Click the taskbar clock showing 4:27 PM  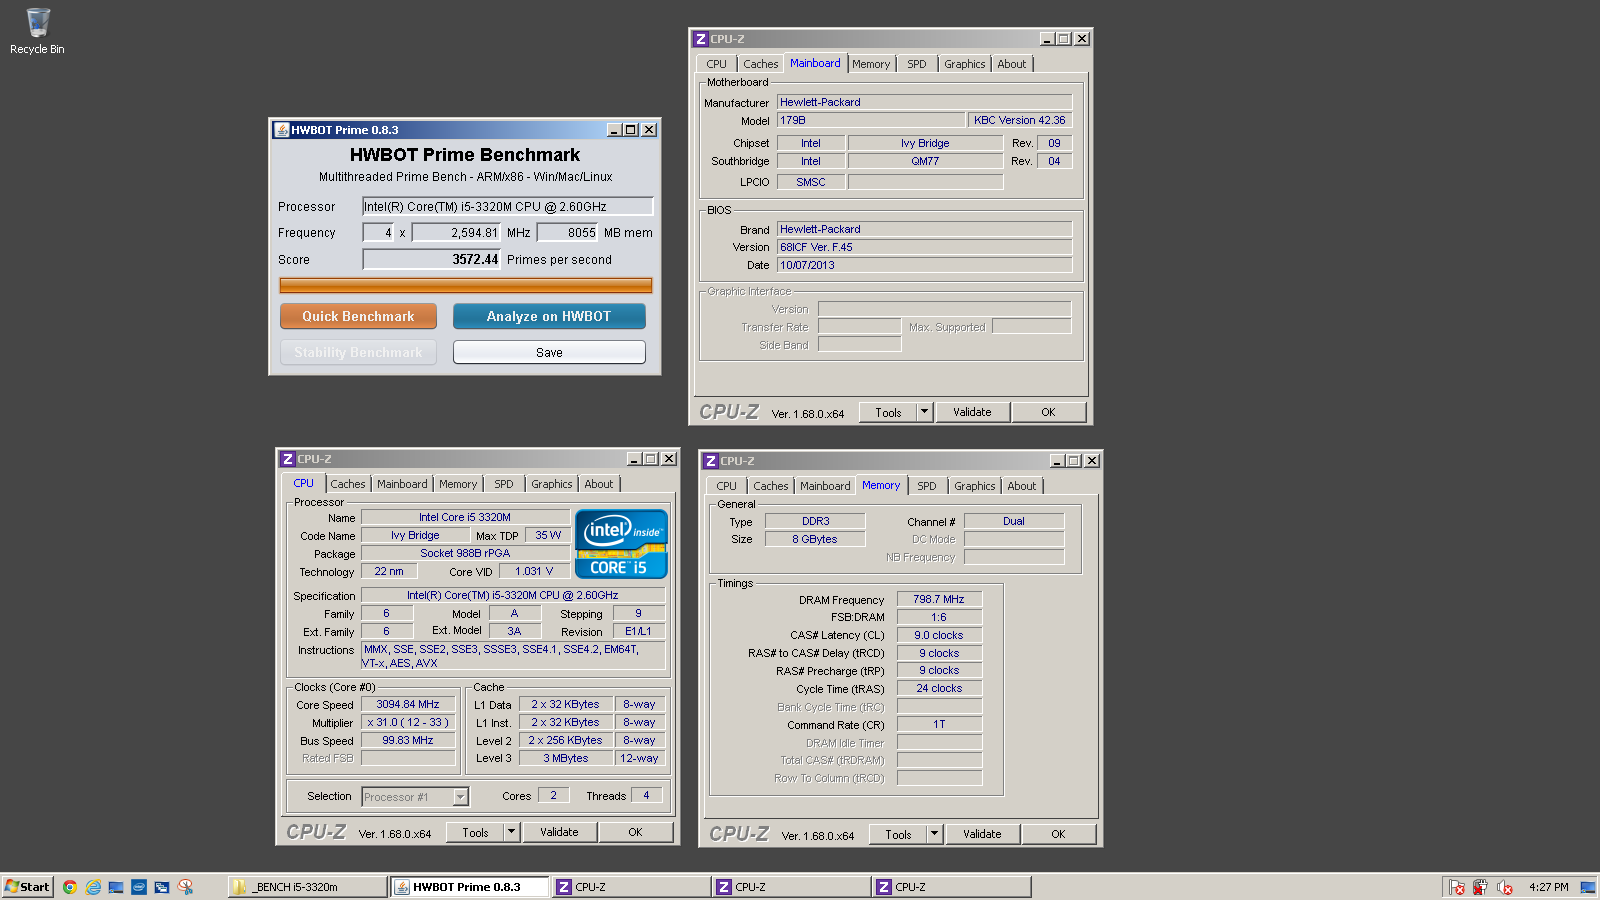(x=1548, y=887)
